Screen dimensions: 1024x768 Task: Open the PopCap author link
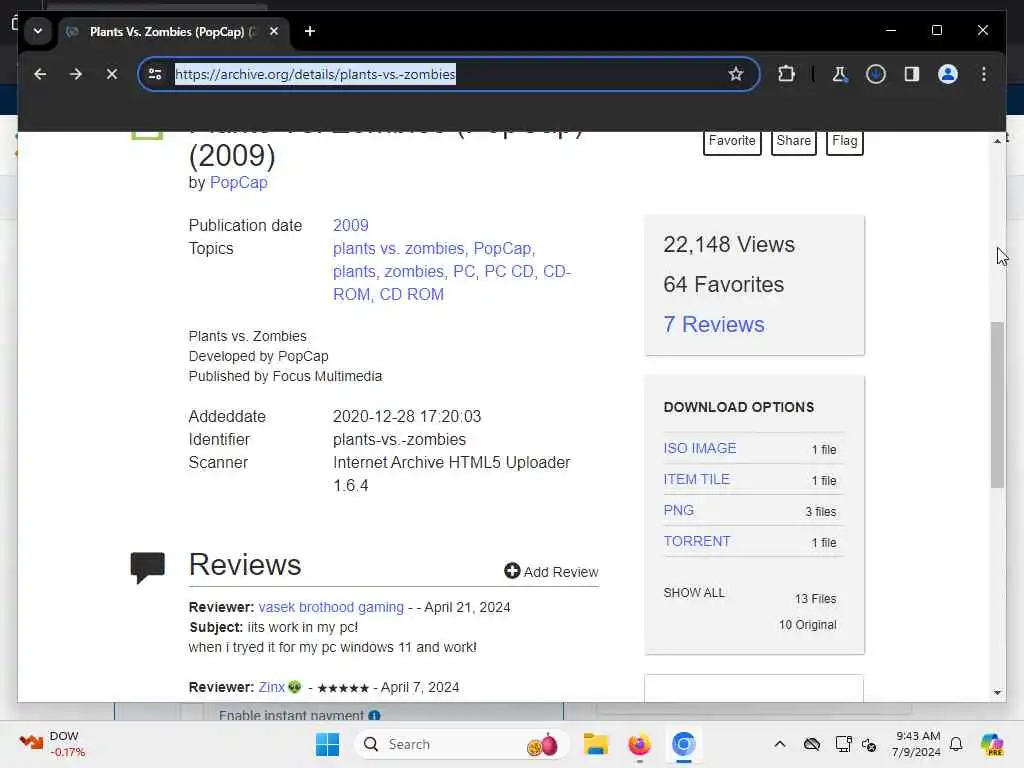[238, 182]
